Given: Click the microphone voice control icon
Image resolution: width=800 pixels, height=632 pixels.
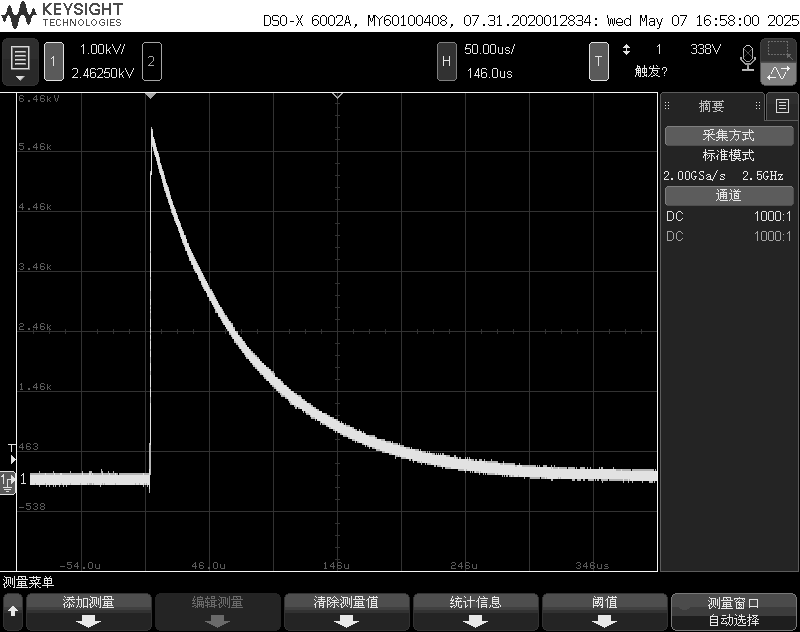Looking at the screenshot, I should 747,58.
